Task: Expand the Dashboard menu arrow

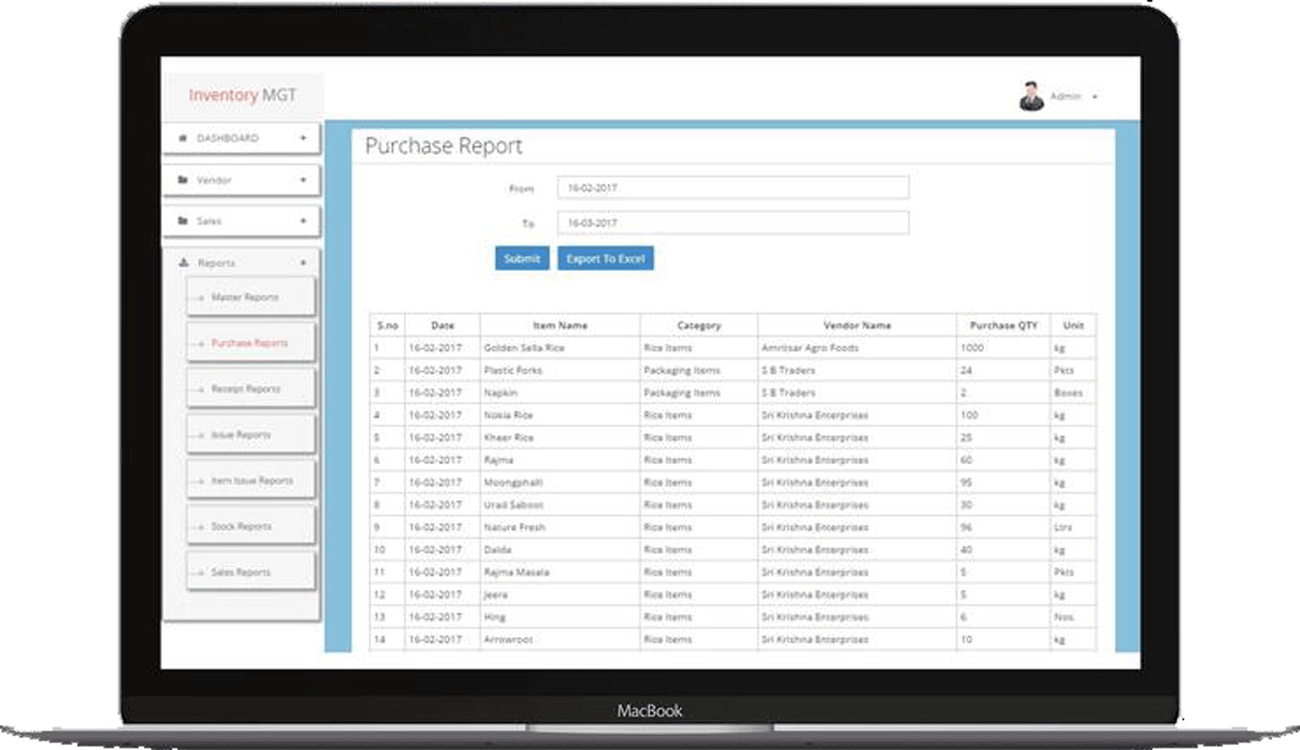Action: coord(303,138)
